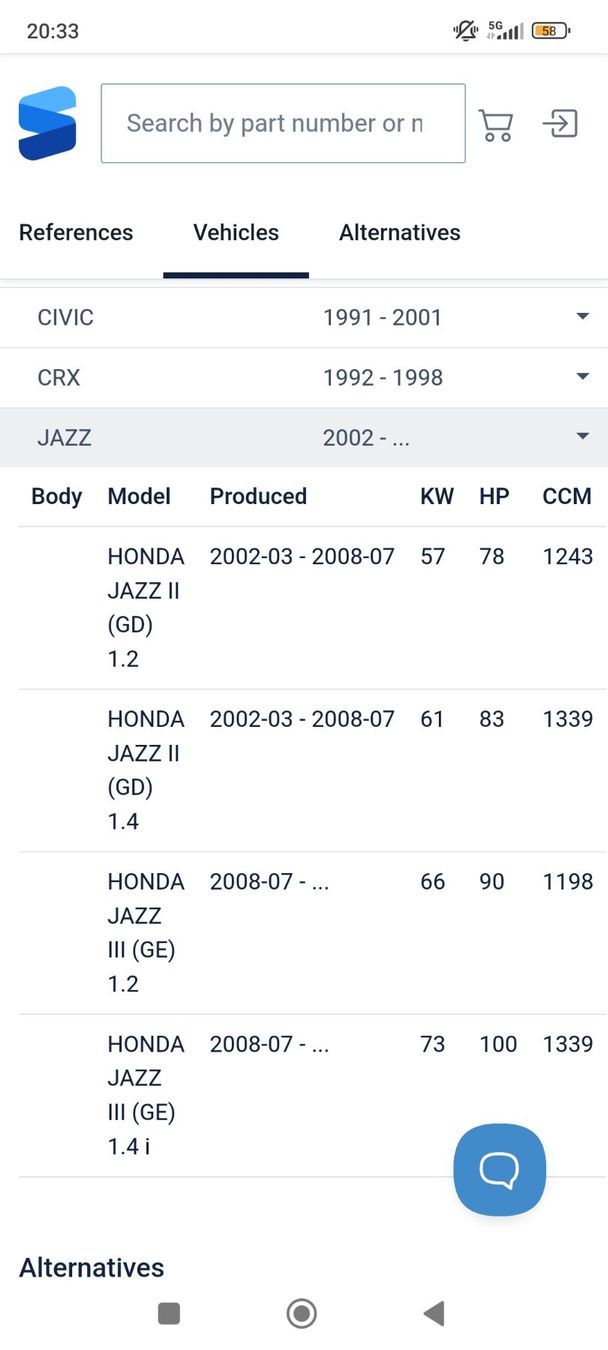Switch to the References tab
The height and width of the screenshot is (1350, 608).
click(76, 233)
